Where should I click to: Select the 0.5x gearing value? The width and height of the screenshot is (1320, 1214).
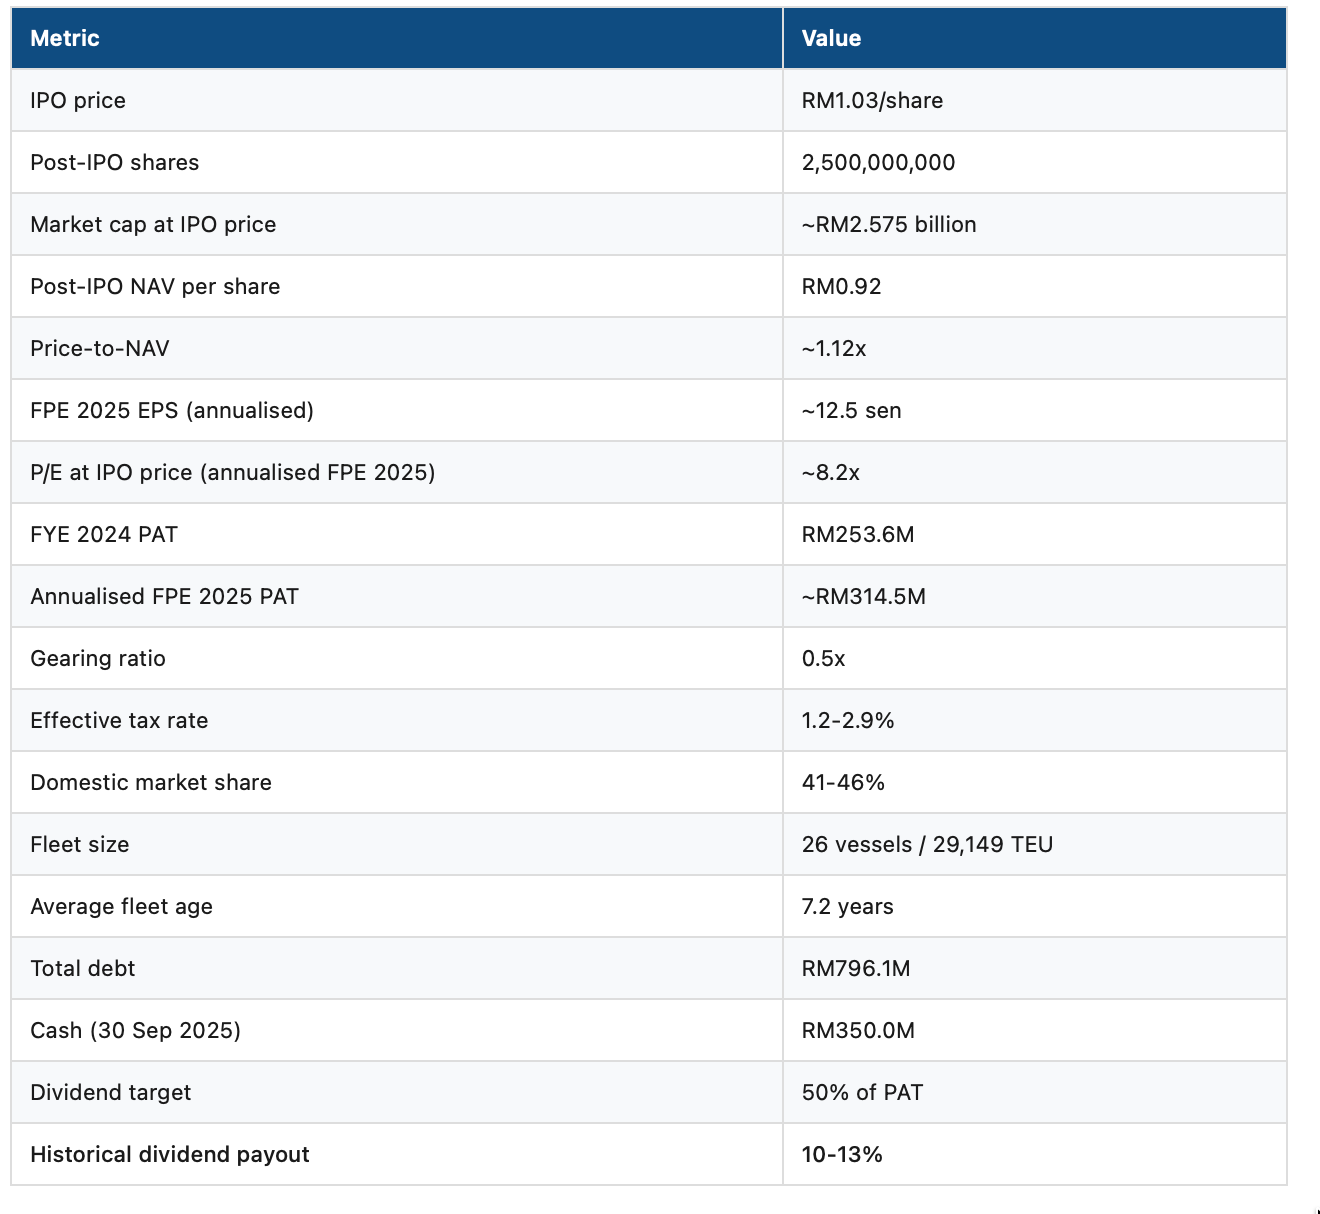(x=823, y=658)
